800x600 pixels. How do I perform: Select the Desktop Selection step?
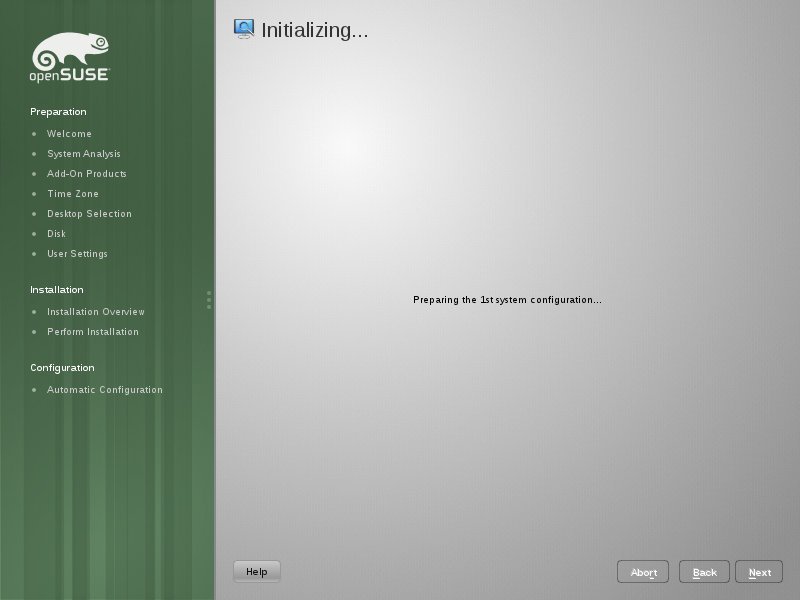[x=89, y=213]
